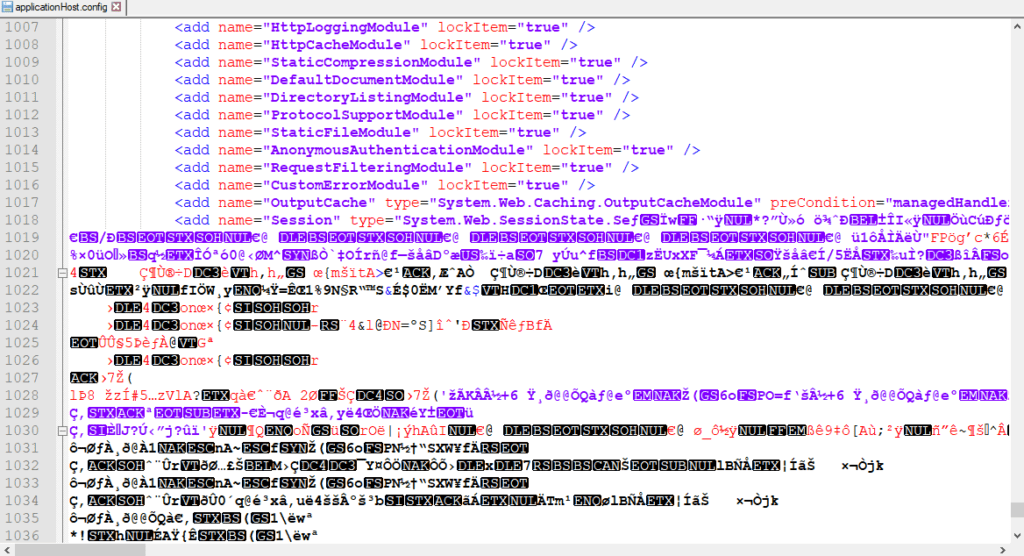Click the vertical scrollbar up arrow

pos(1017,27)
